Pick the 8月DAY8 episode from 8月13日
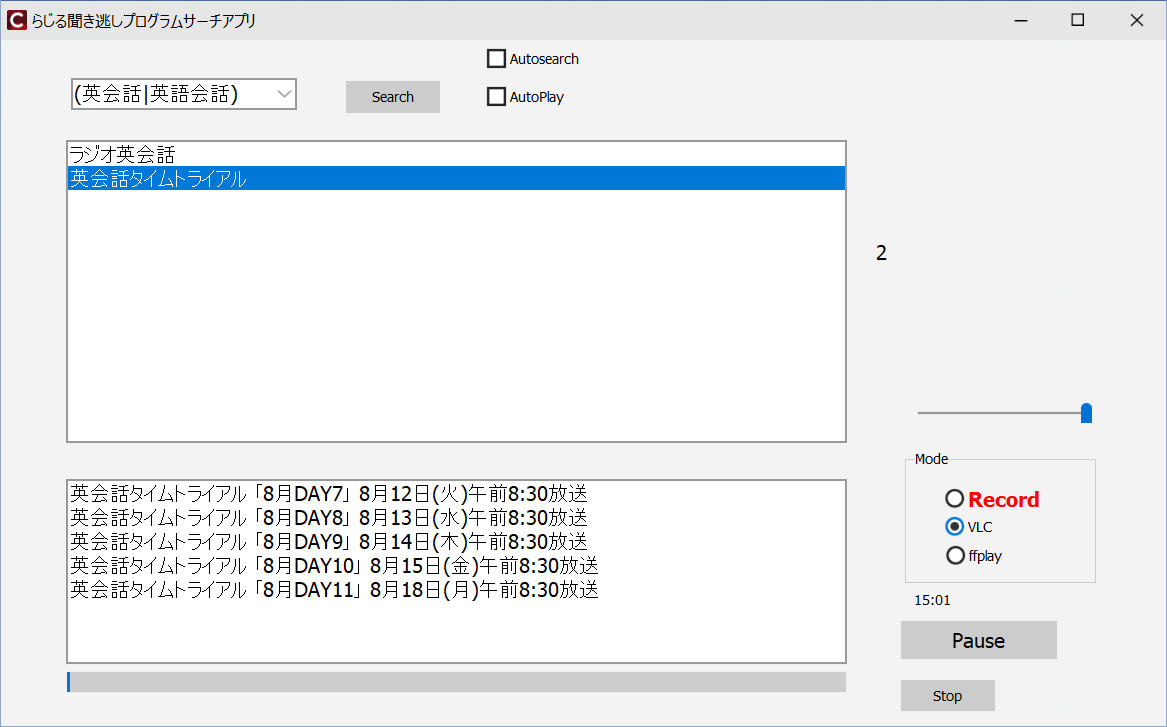 [329, 517]
